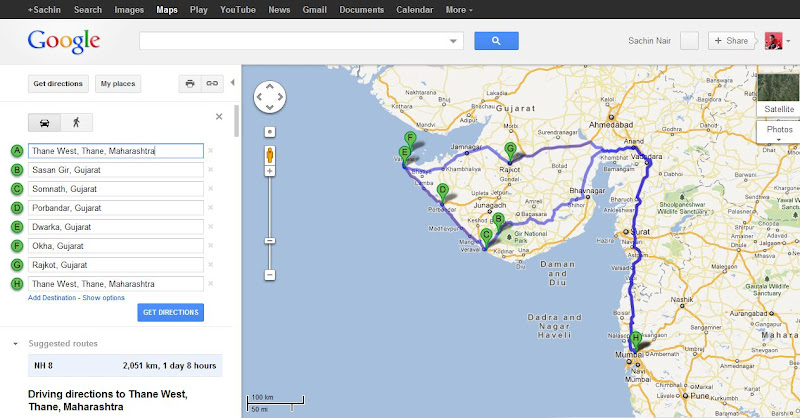Collapse the Suggested routes section
Screen dimensions: 800x418
pyautogui.click(x=15, y=343)
